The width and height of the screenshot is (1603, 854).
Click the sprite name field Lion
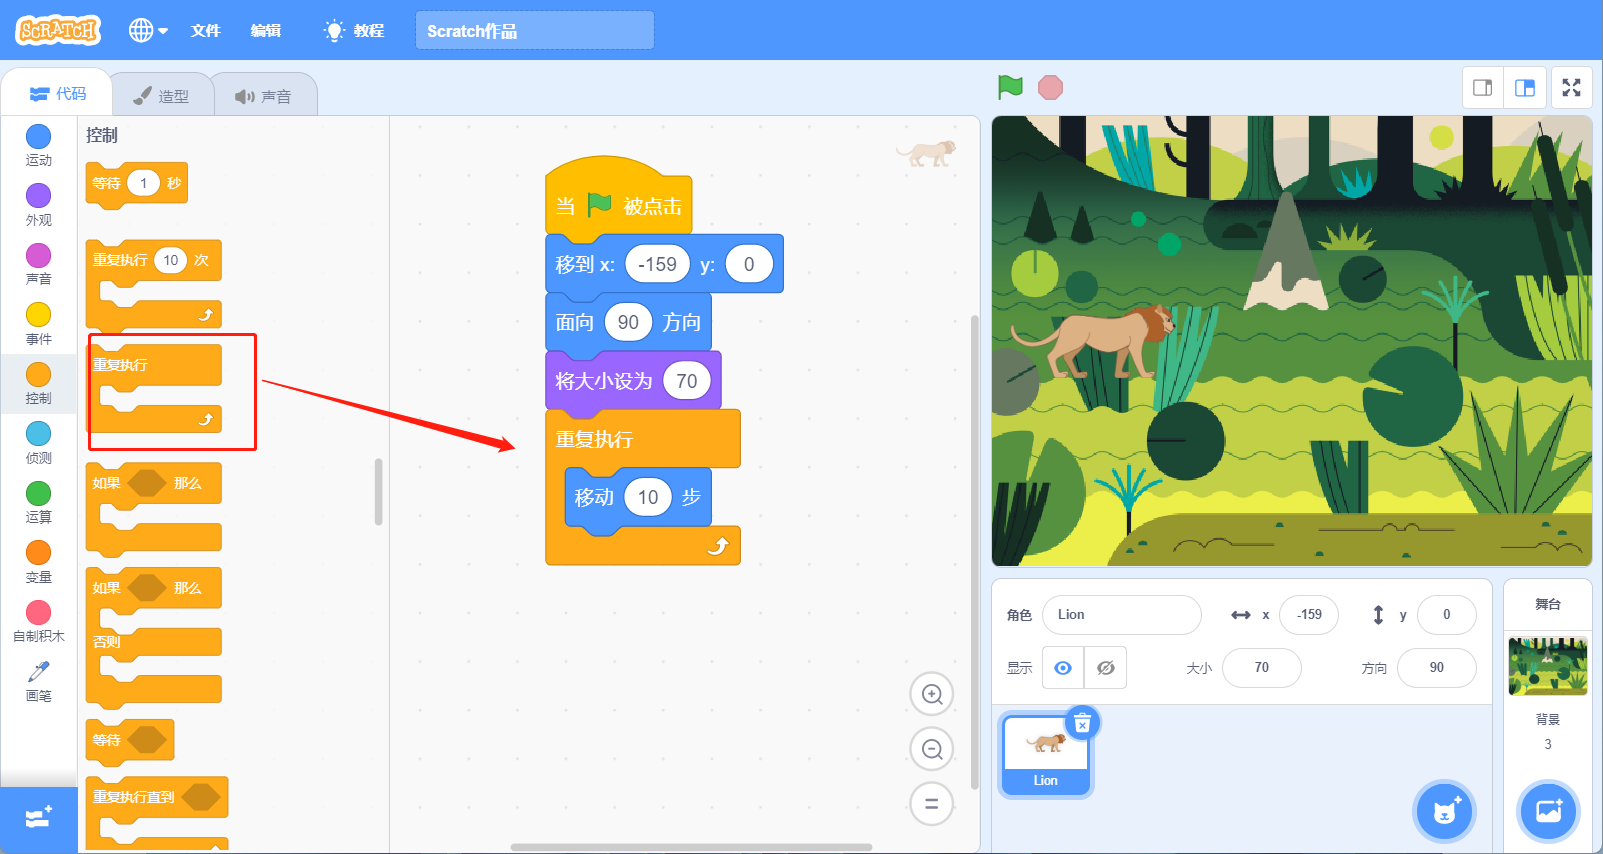pos(1121,615)
